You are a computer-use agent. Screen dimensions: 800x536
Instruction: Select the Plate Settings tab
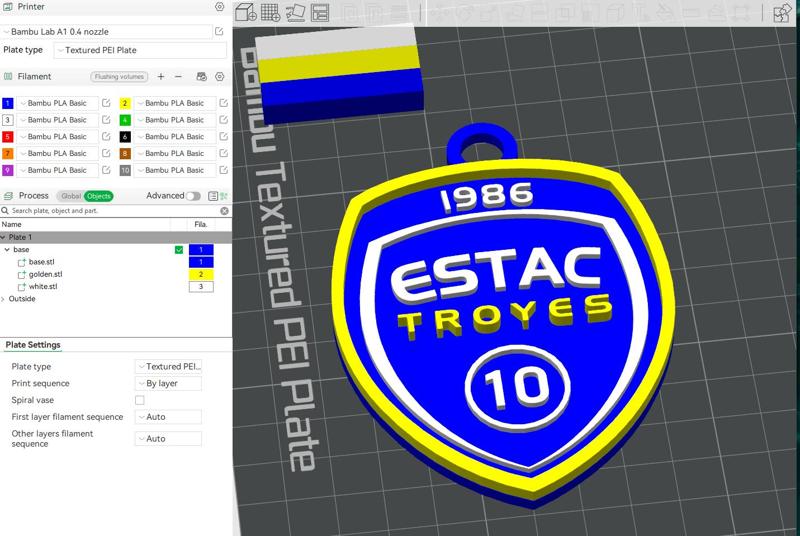click(33, 345)
